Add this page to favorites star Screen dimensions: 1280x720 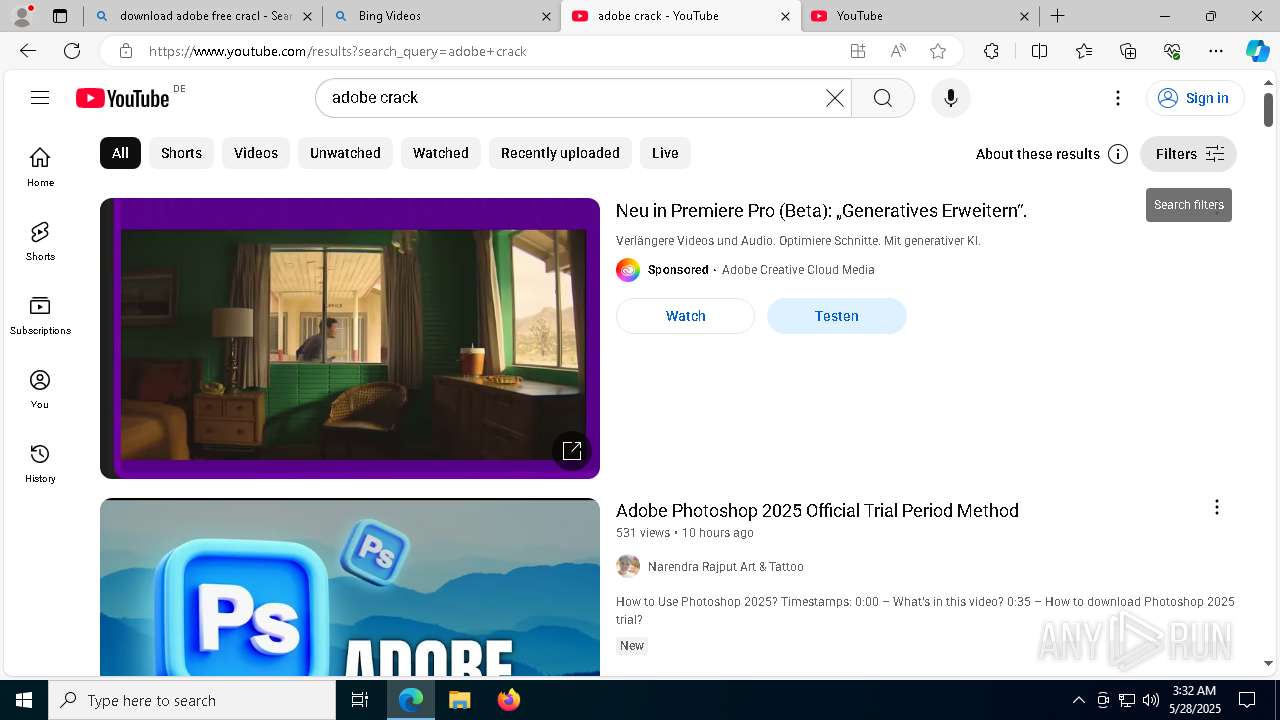click(x=937, y=51)
